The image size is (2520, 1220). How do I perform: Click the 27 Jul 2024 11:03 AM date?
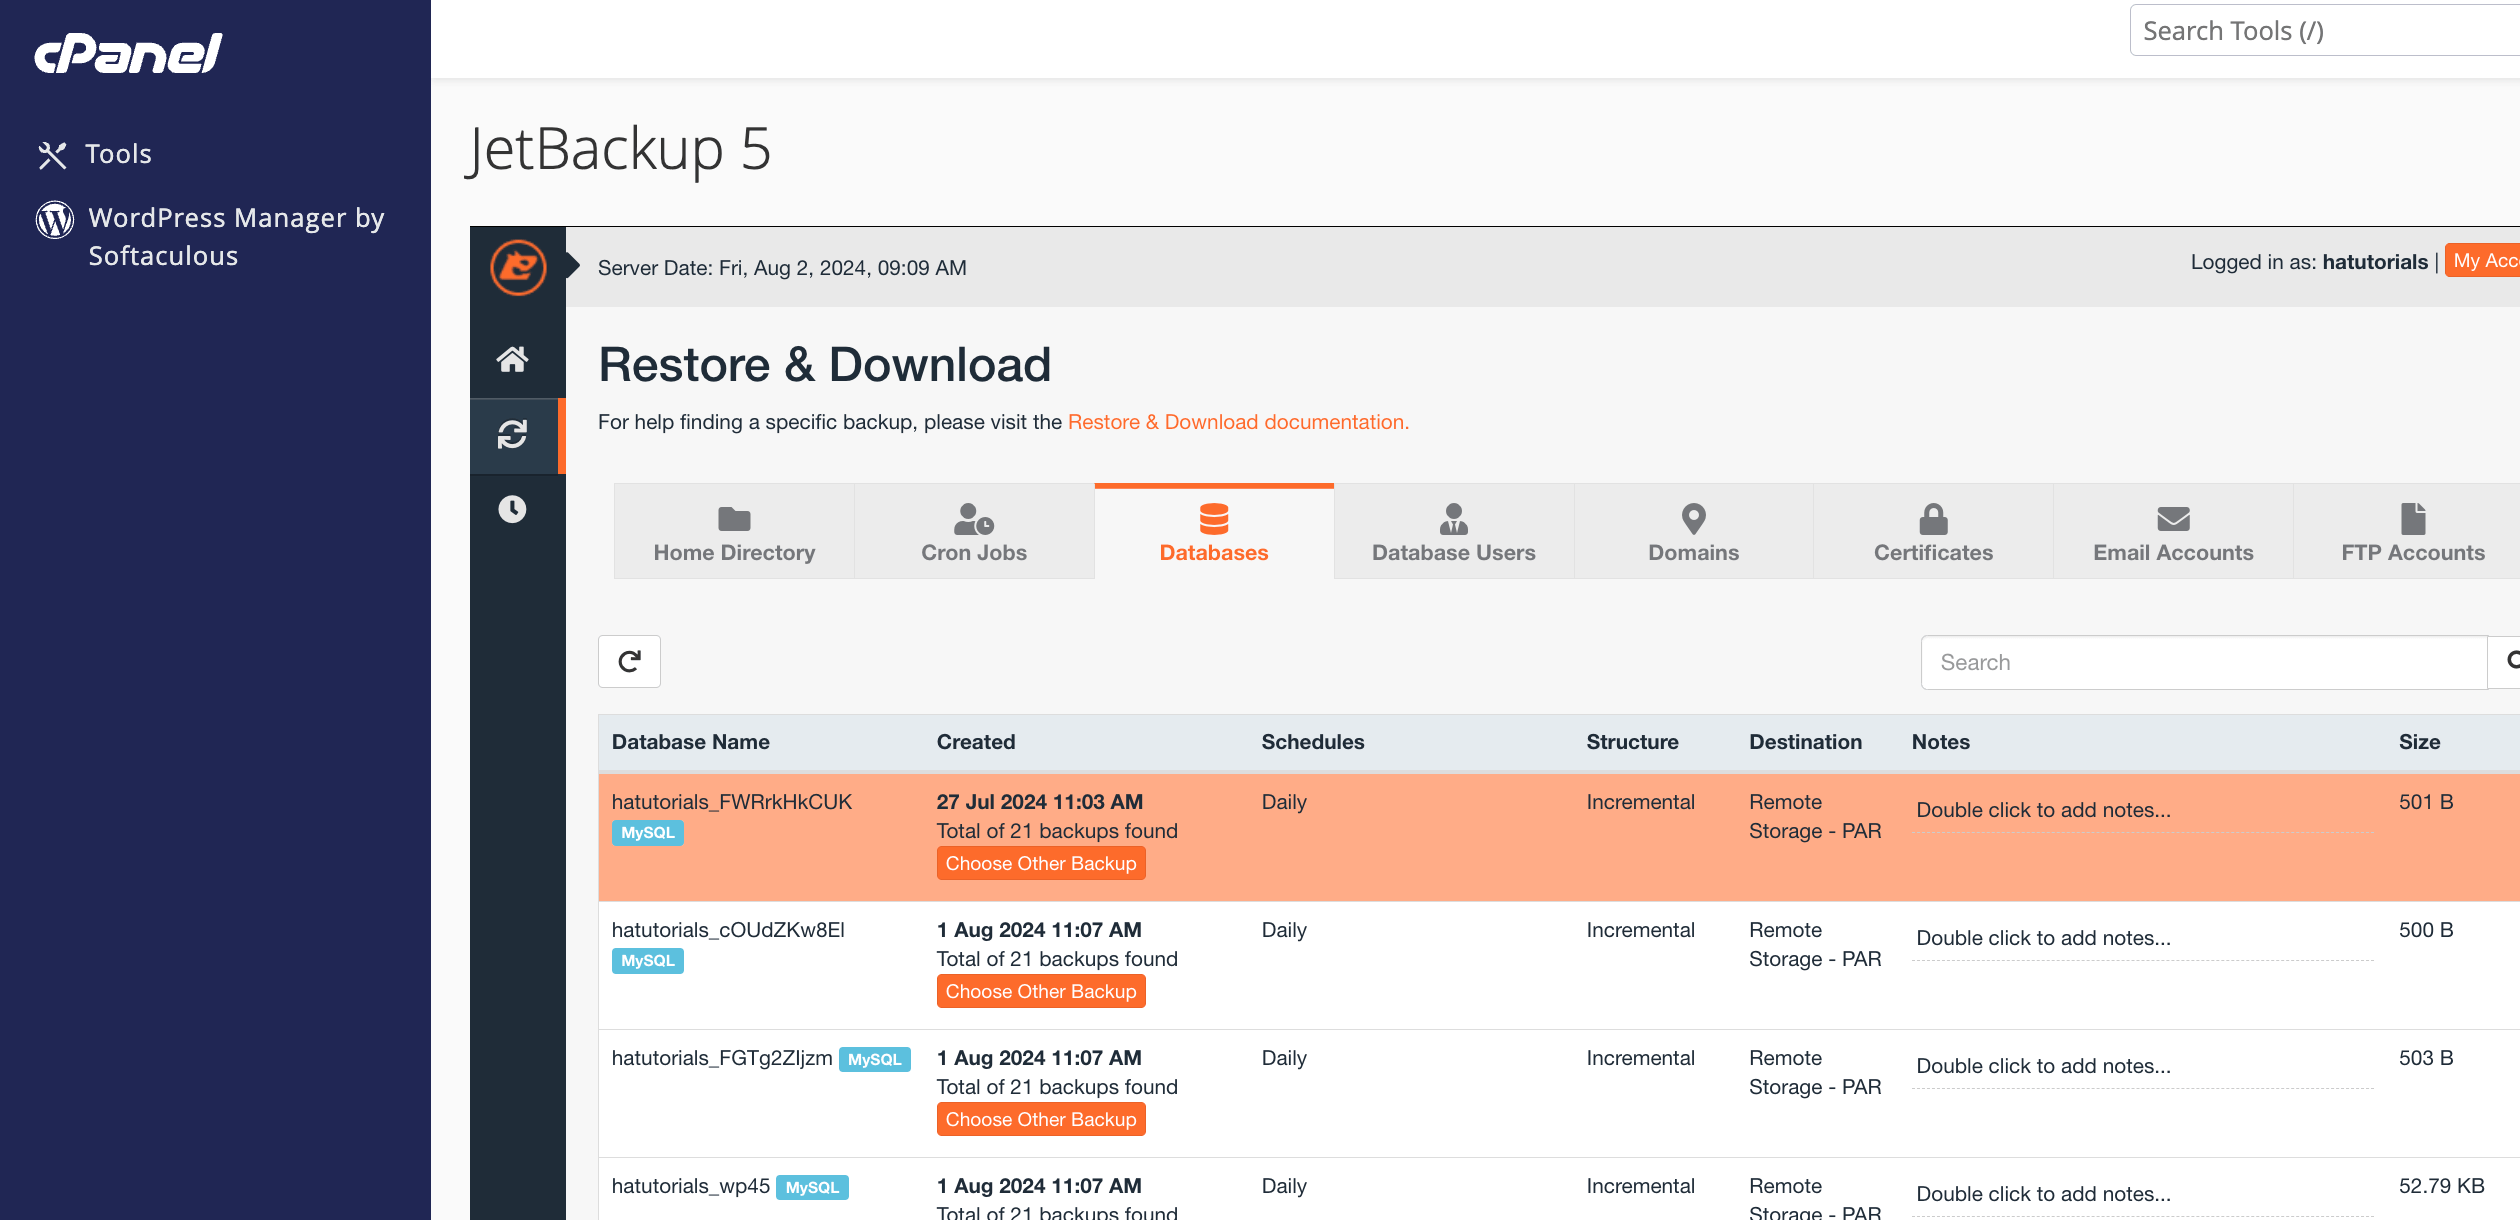tap(1040, 802)
